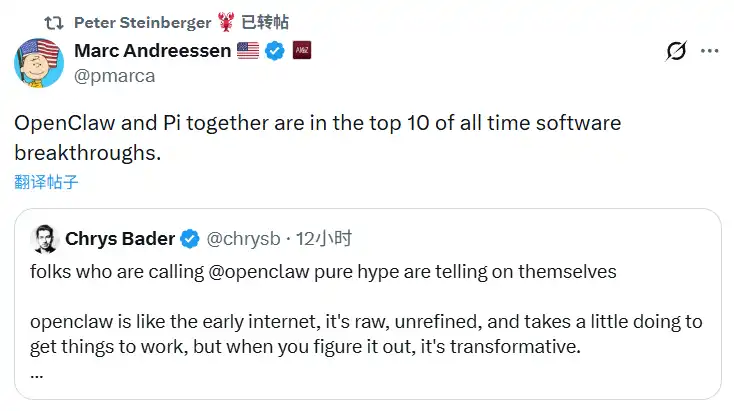The width and height of the screenshot is (734, 411).
Task: Click the Chrys Bader name in quoted post
Action: click(x=120, y=238)
